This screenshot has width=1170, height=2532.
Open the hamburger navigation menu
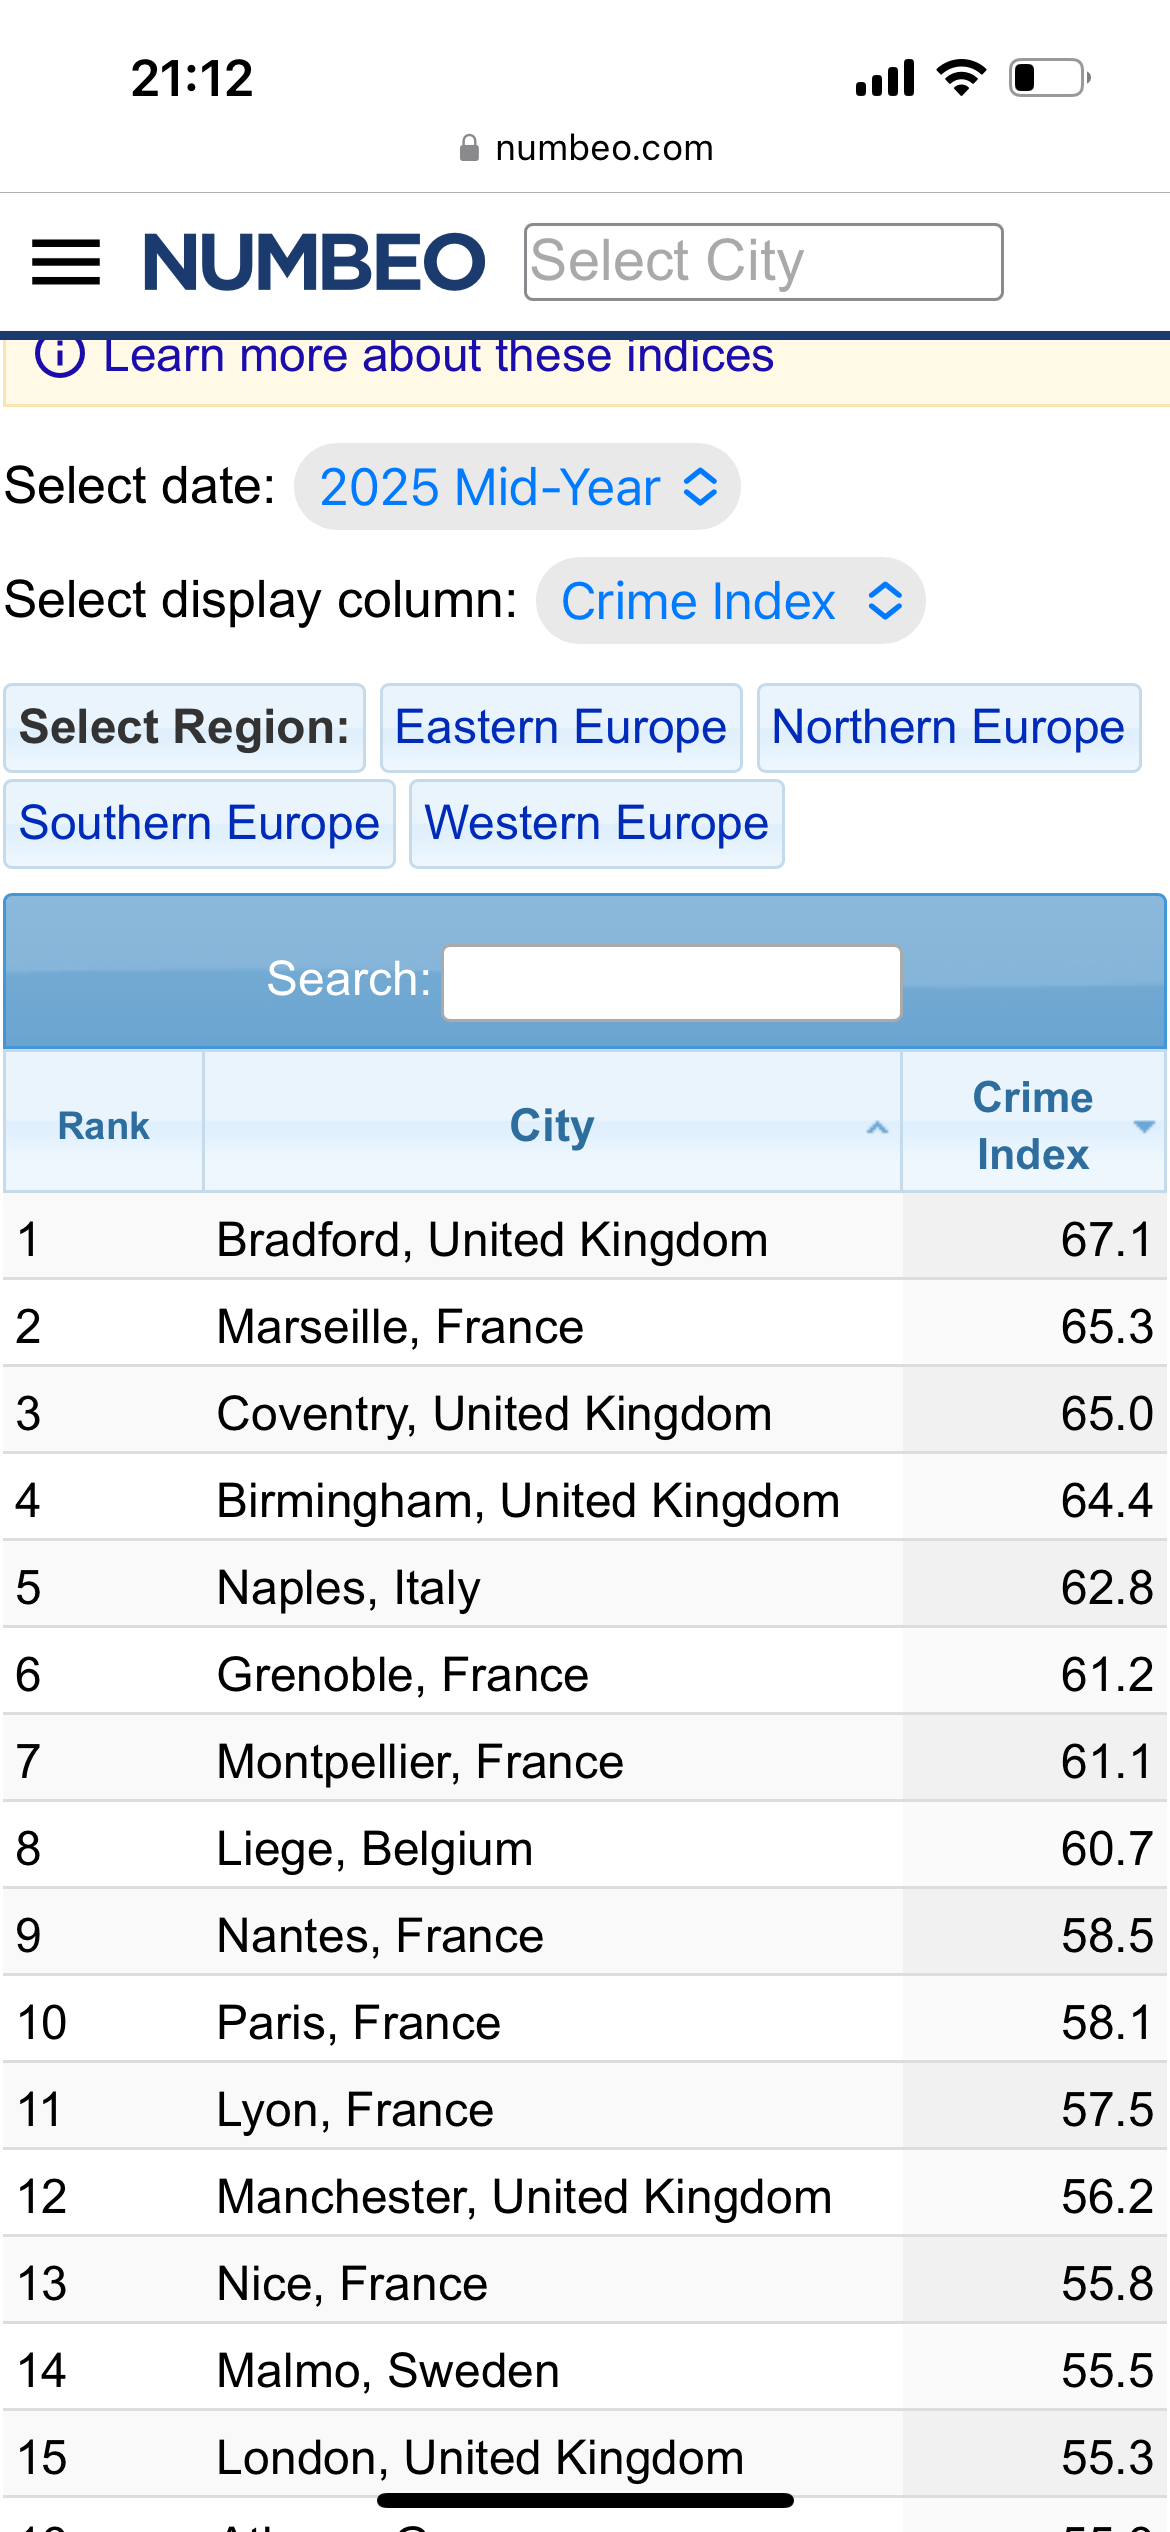click(66, 262)
